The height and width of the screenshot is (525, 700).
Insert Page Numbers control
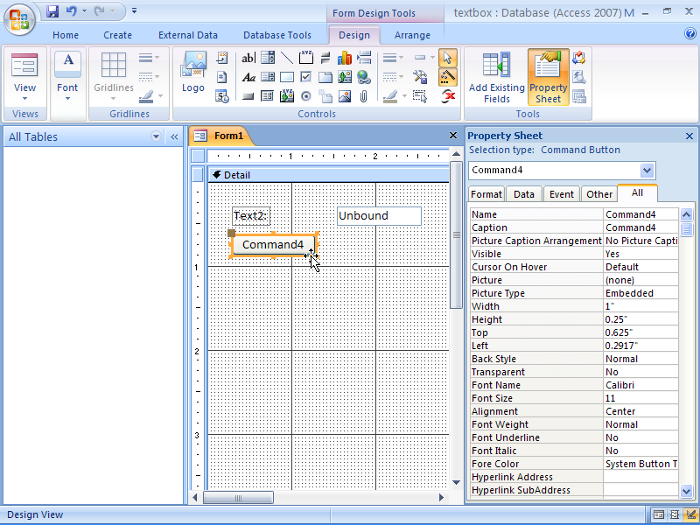coord(222,77)
